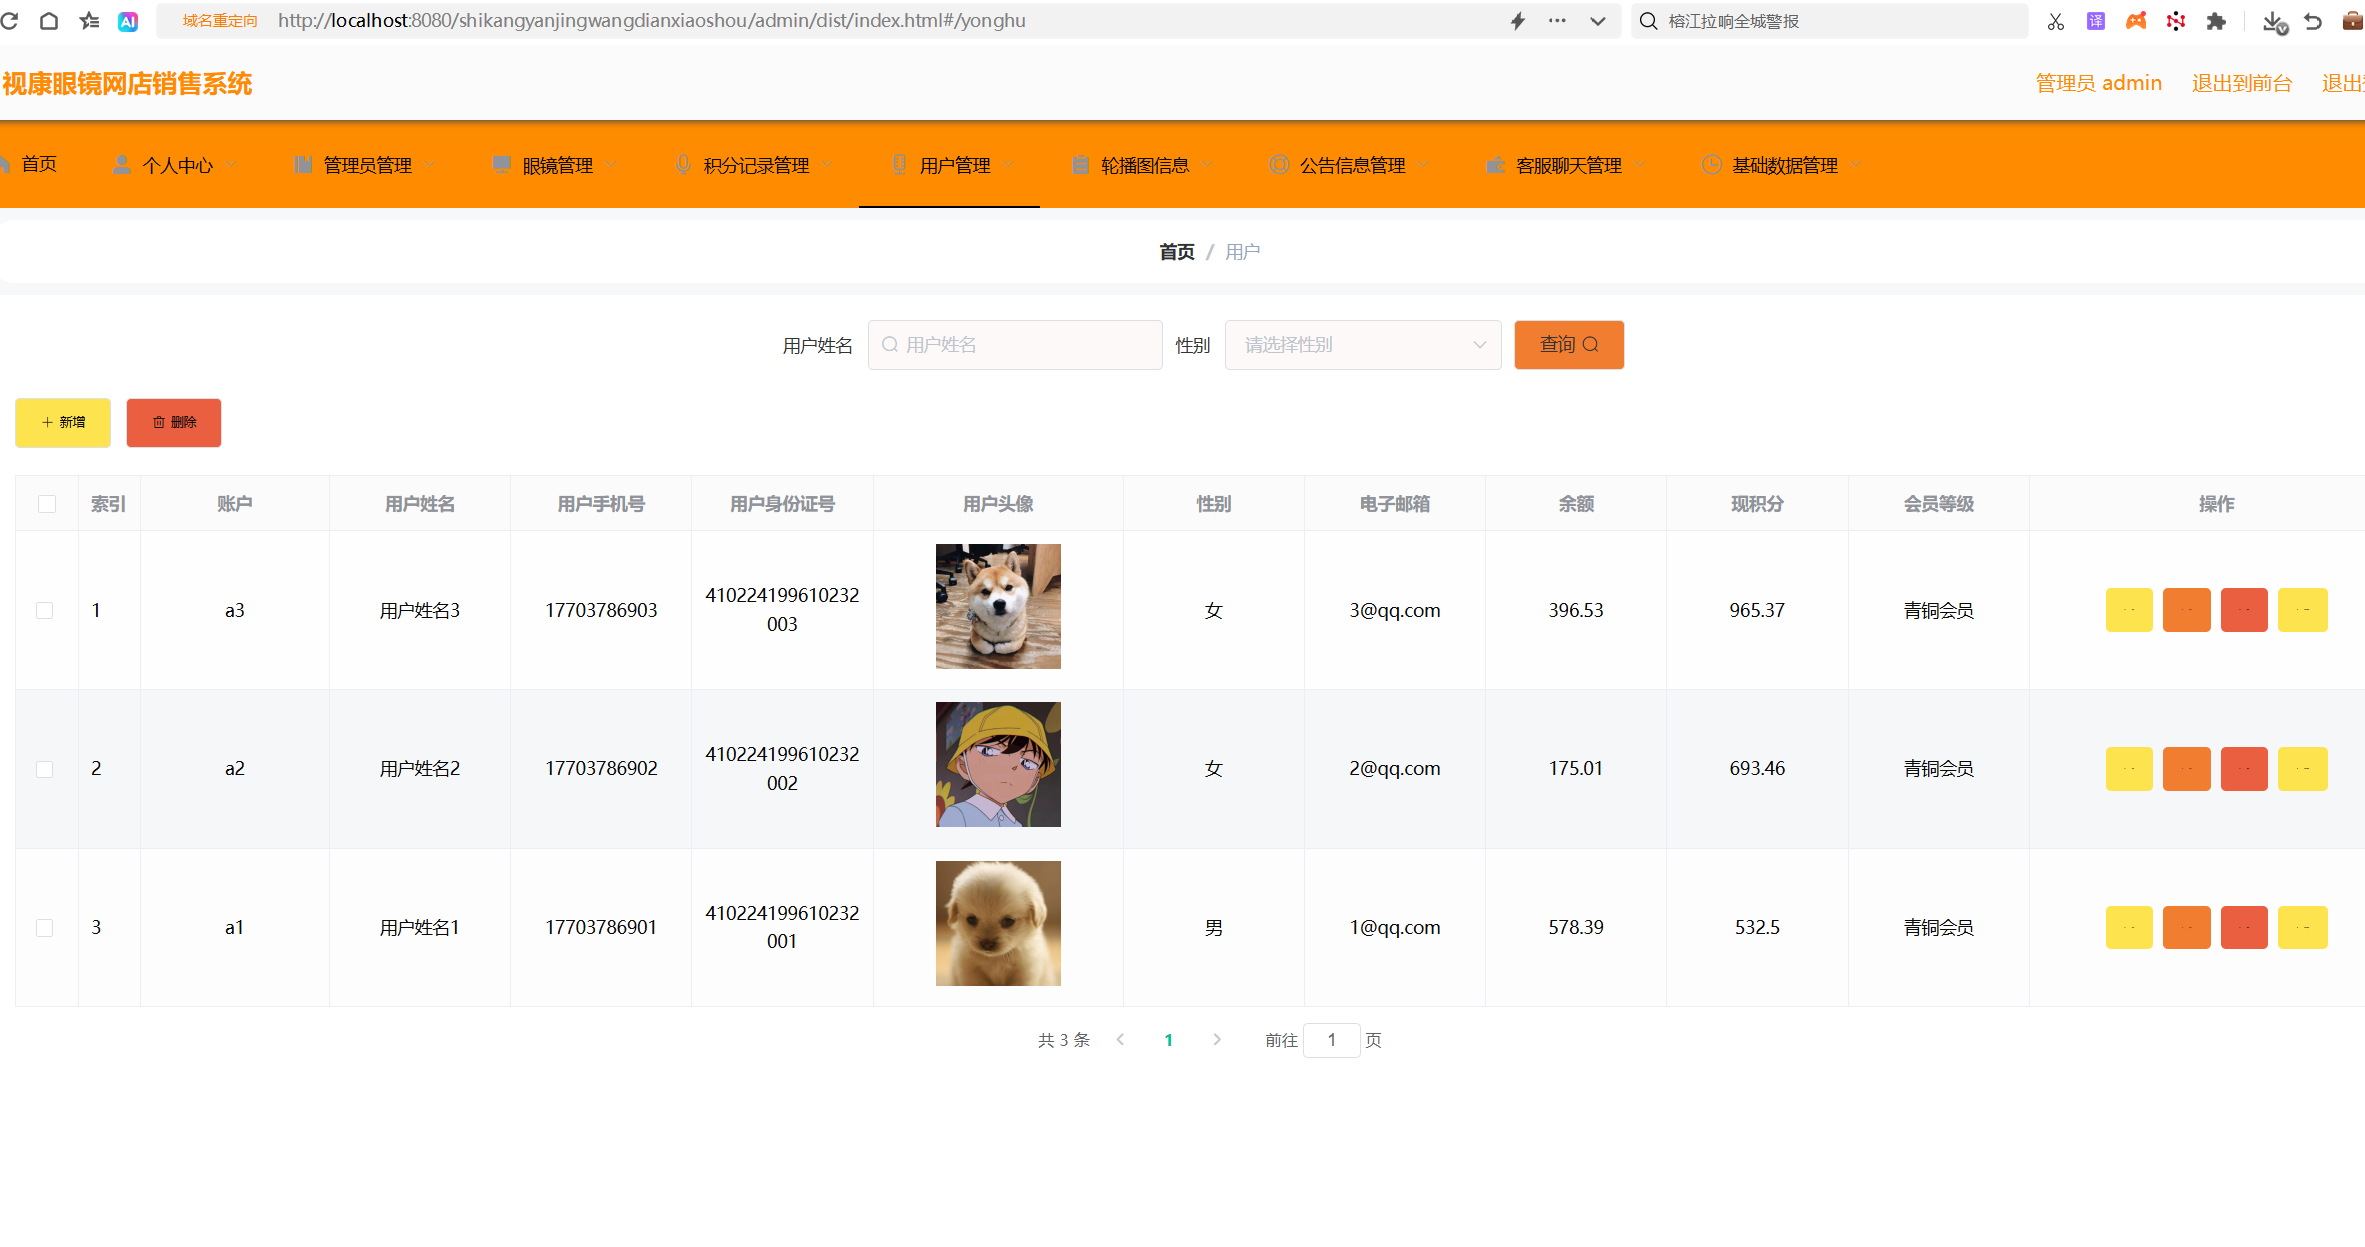The width and height of the screenshot is (2365, 1247).
Task: Click the person icon beside 个人中心
Action: click(121, 164)
